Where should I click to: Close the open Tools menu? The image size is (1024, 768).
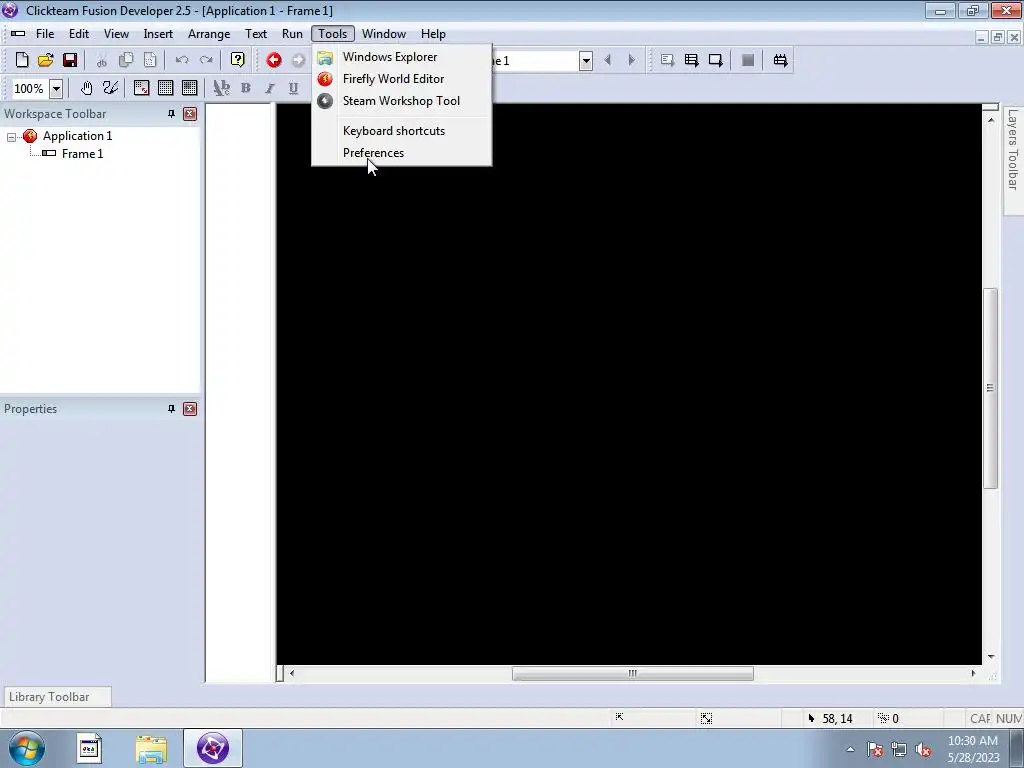332,34
